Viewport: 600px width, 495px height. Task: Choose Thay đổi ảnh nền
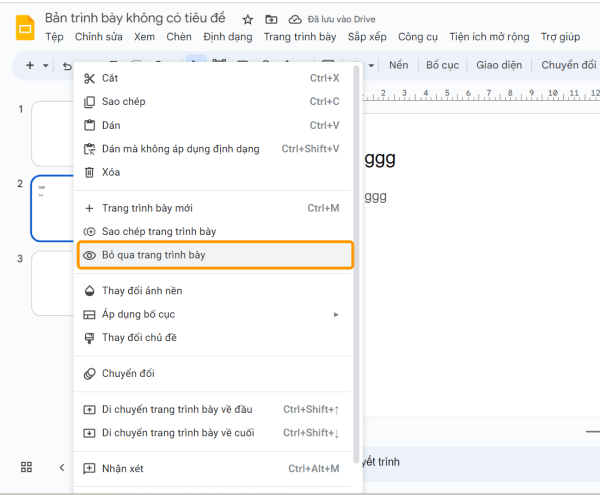[212, 291]
